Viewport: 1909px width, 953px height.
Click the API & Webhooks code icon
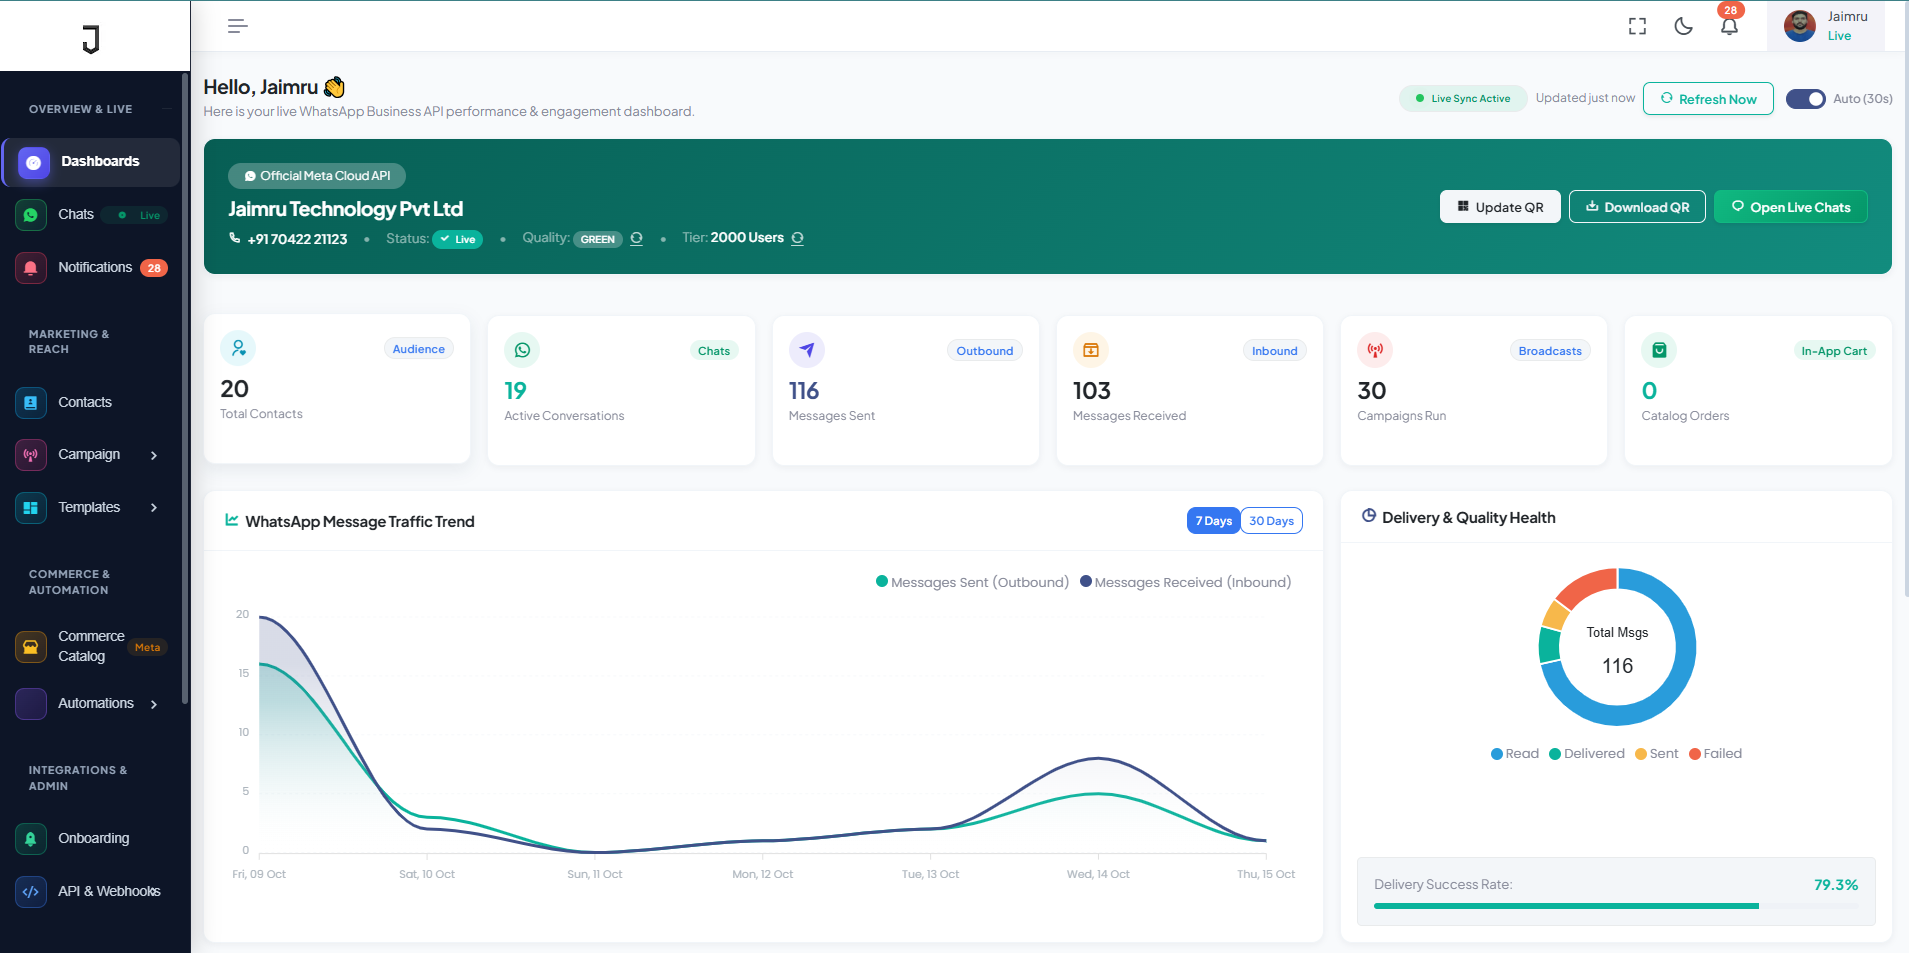(31, 892)
